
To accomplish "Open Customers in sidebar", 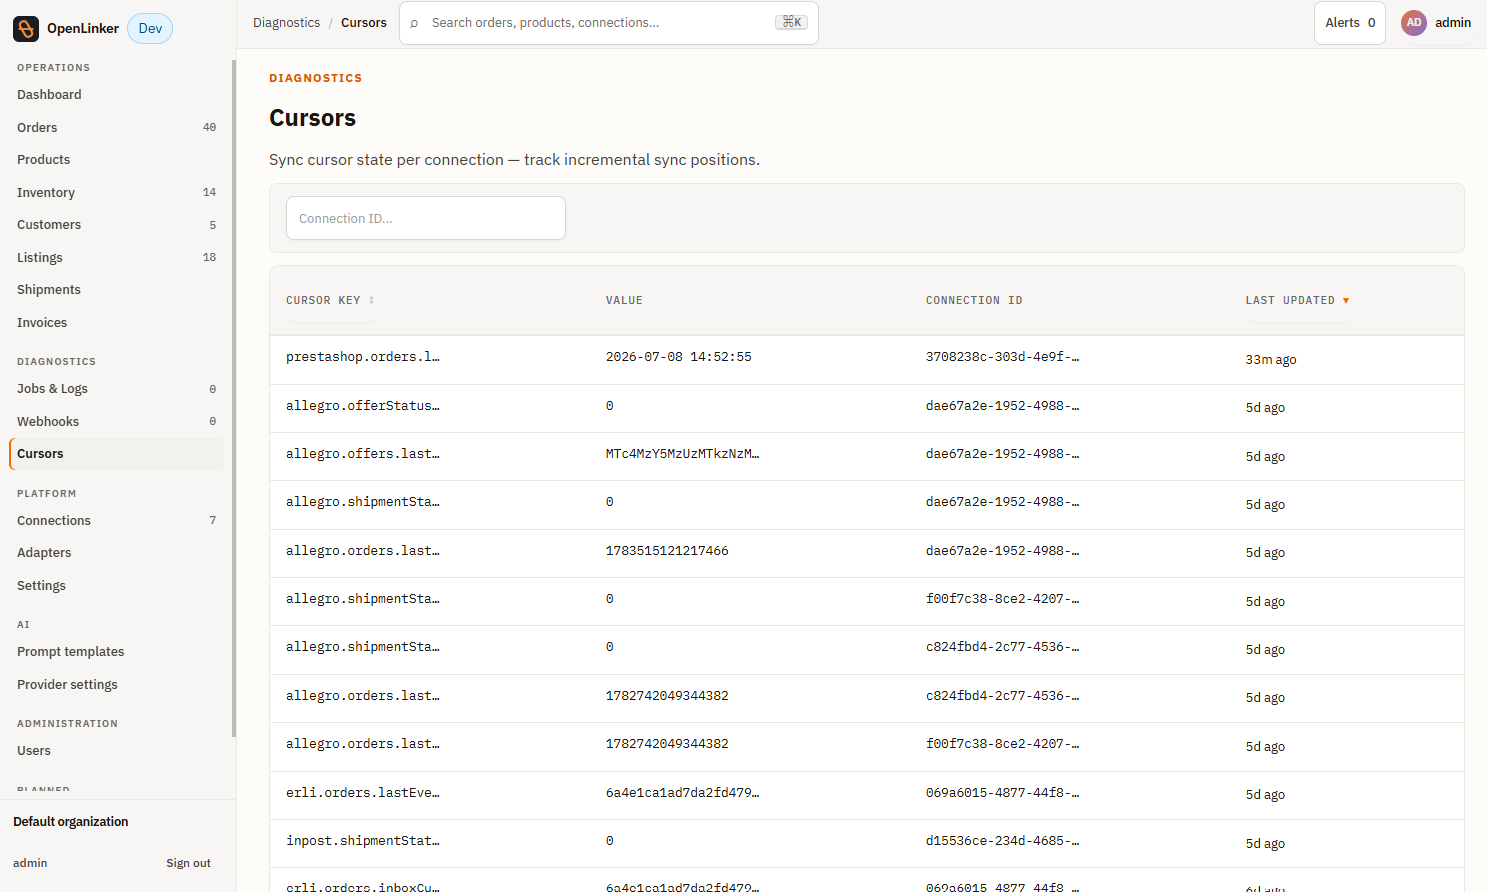I will point(116,225).
